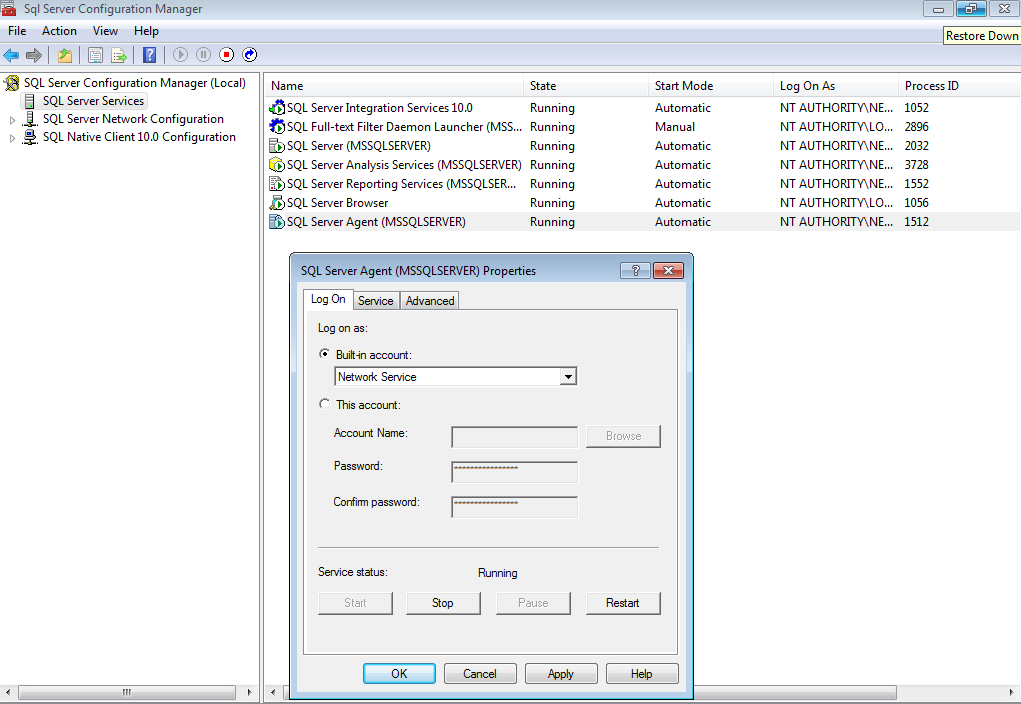The width and height of the screenshot is (1021, 704).
Task: Select SQL Server Services tree item
Action: pos(93,101)
